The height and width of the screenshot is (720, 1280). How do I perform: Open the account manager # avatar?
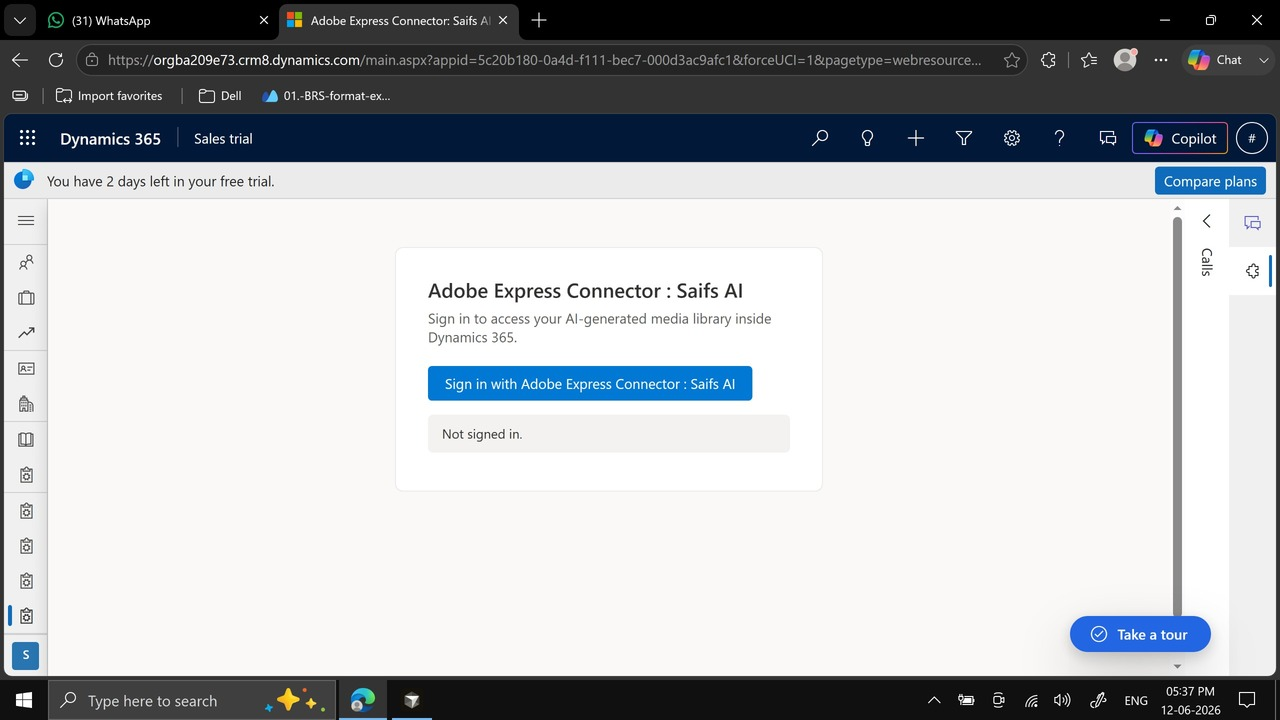point(1252,139)
